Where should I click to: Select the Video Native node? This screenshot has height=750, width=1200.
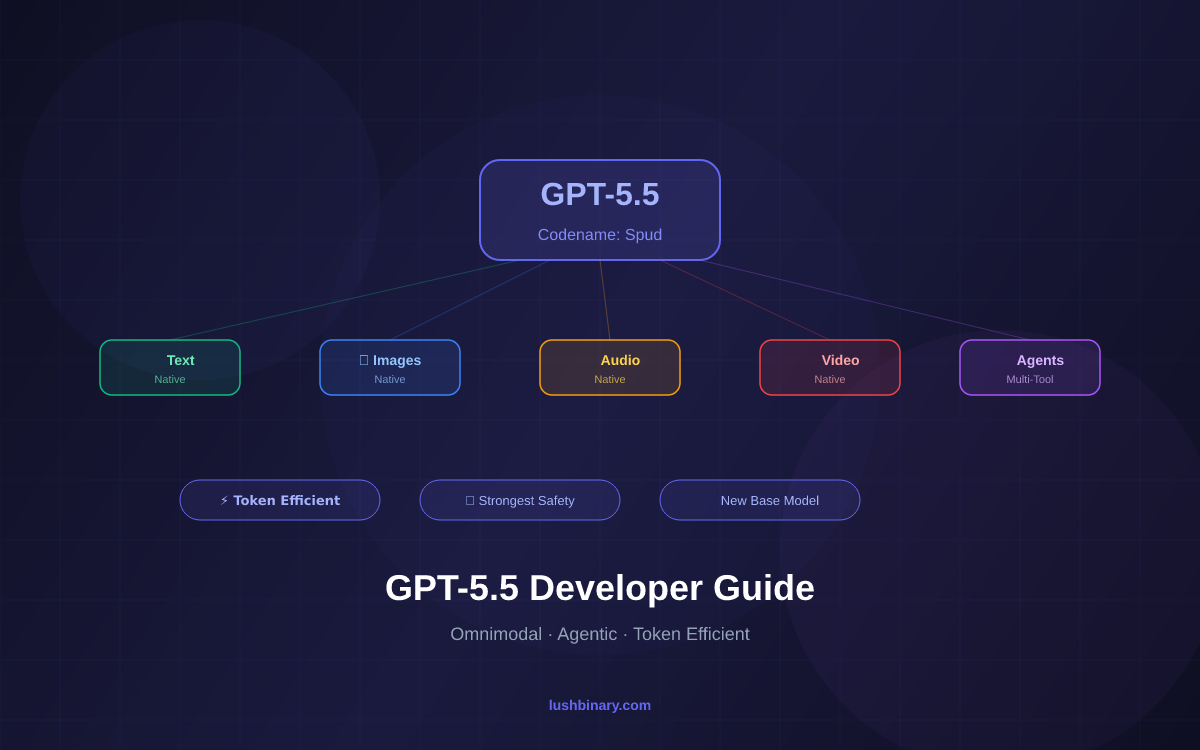[x=830, y=368]
